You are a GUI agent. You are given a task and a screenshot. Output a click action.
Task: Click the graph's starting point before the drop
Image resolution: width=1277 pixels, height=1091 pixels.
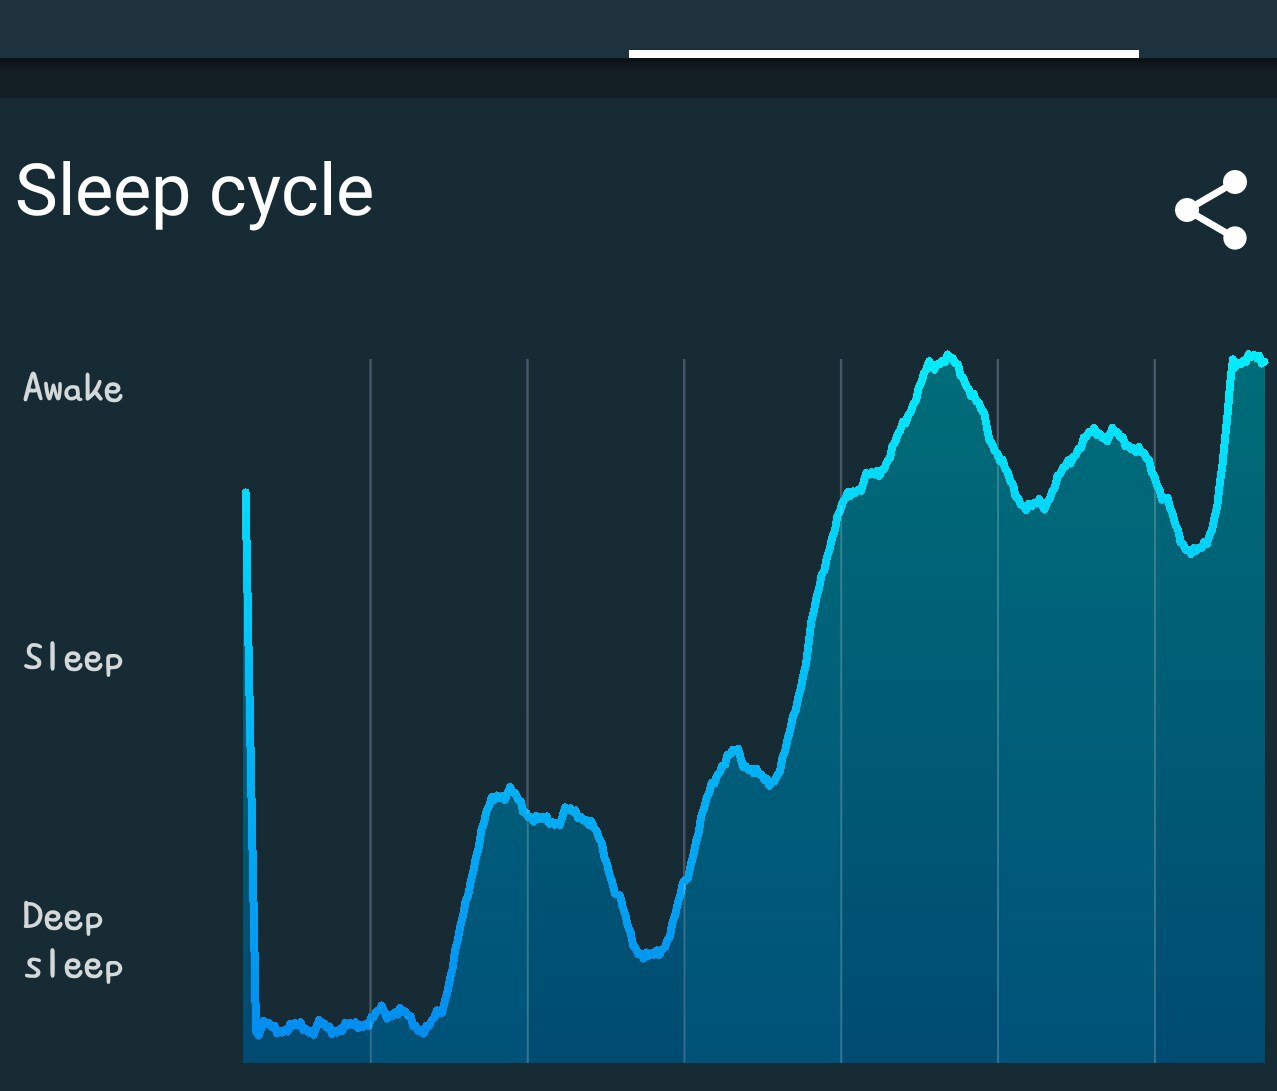[x=246, y=494]
